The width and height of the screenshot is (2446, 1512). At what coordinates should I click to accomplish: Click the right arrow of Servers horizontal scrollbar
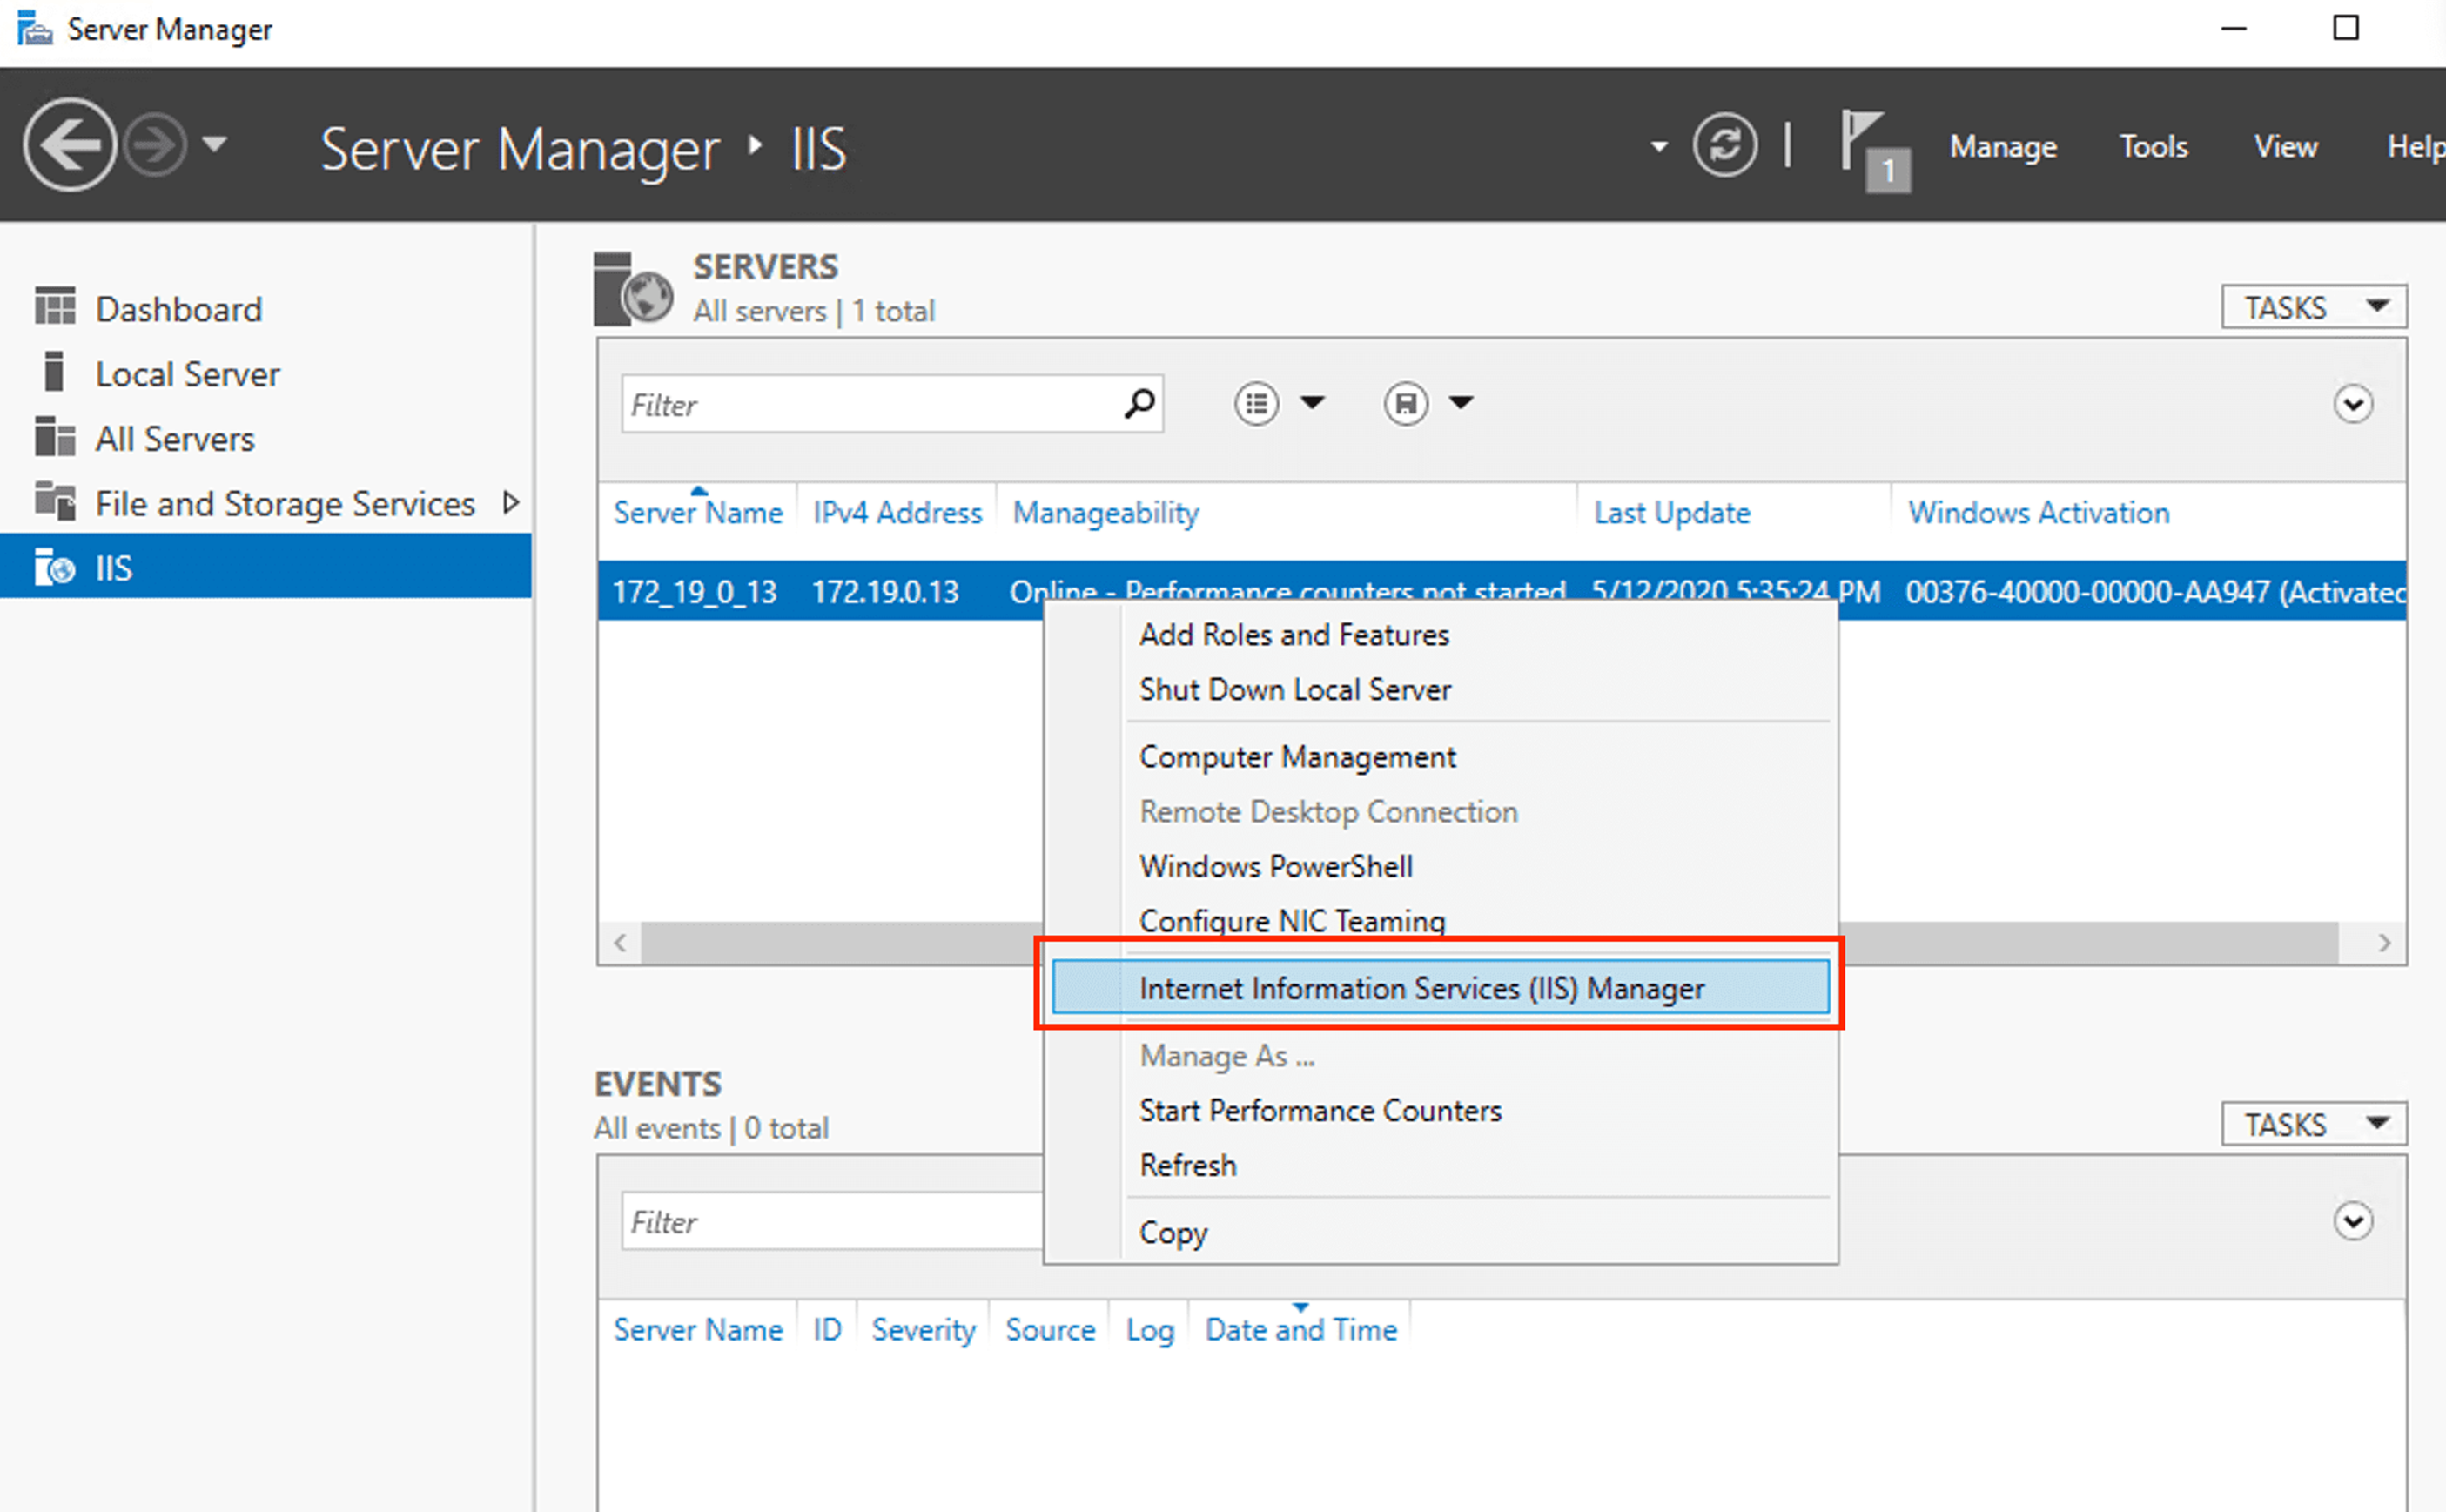click(2384, 943)
